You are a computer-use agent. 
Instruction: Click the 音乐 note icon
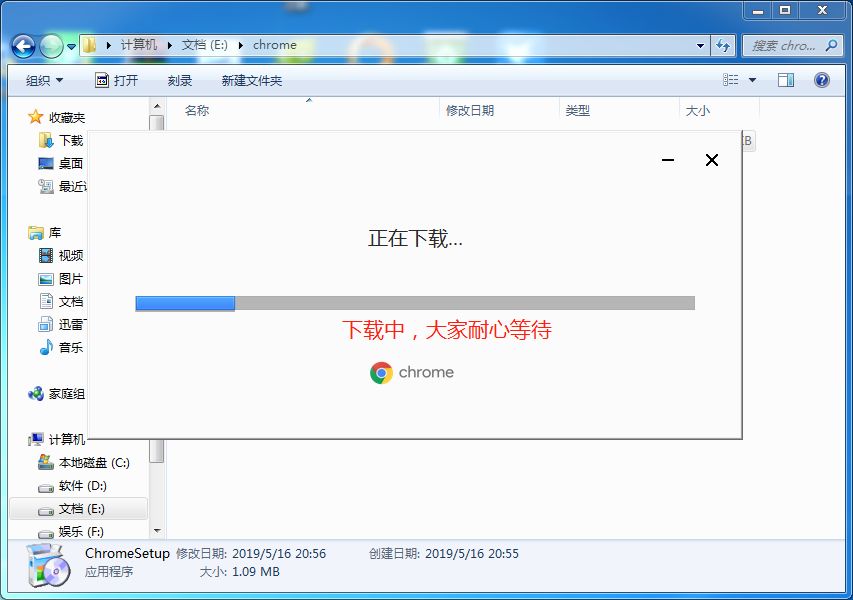coord(46,347)
